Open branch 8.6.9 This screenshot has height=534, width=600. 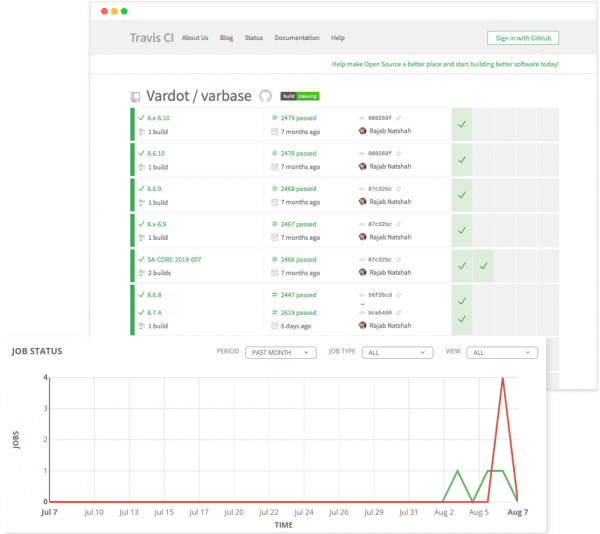(154, 189)
